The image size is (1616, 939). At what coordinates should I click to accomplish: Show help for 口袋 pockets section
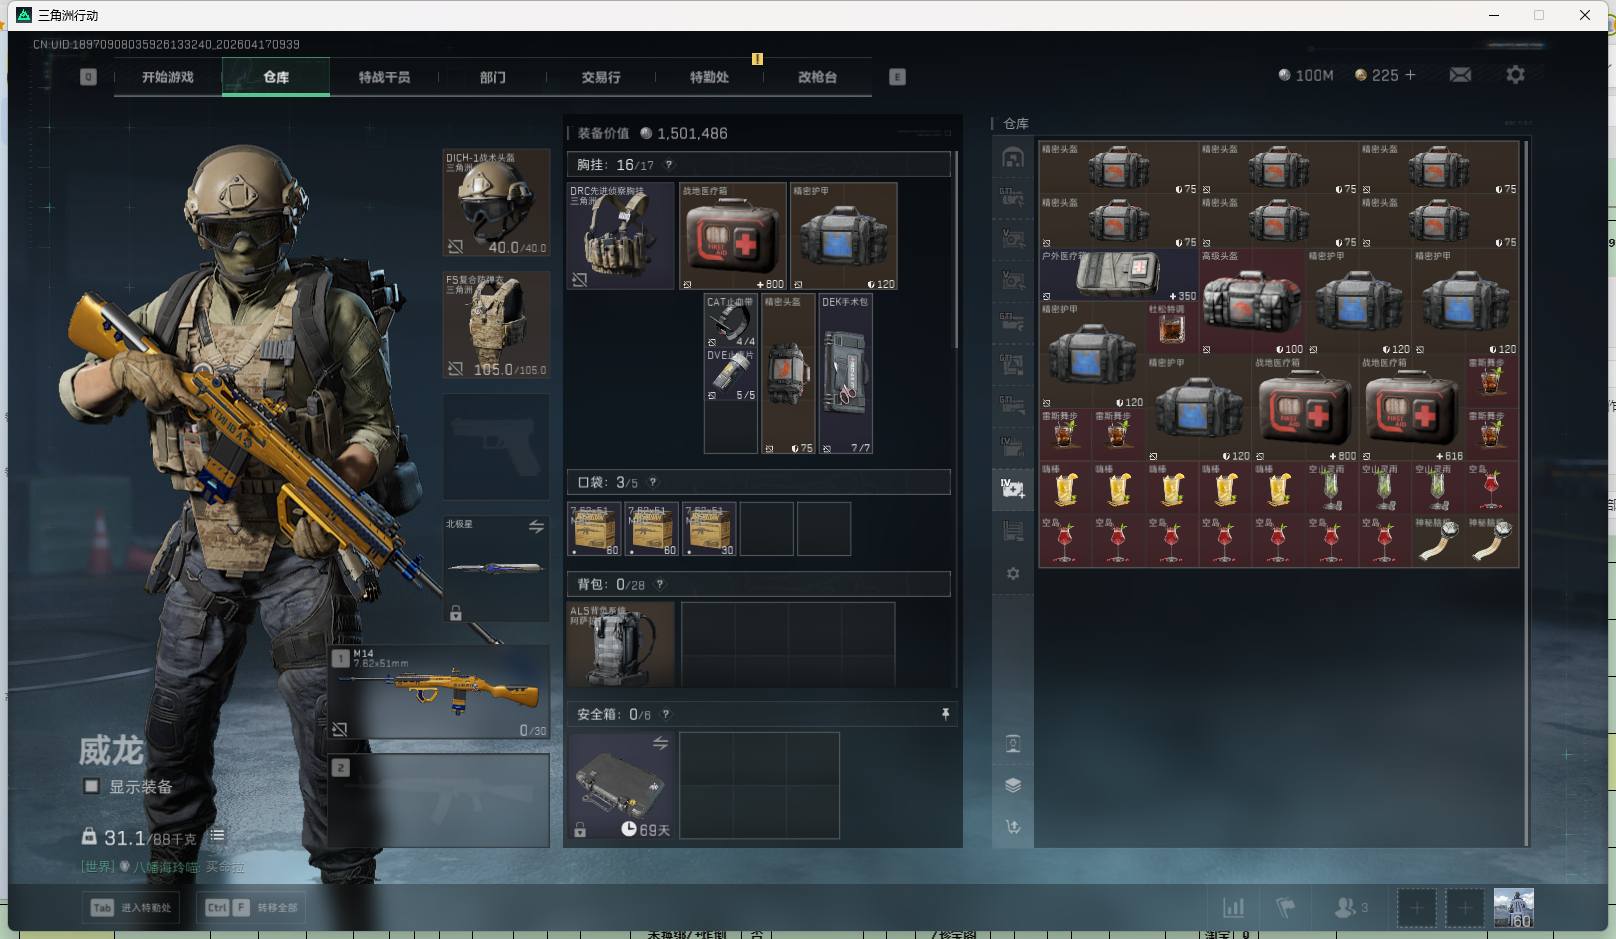tap(653, 482)
